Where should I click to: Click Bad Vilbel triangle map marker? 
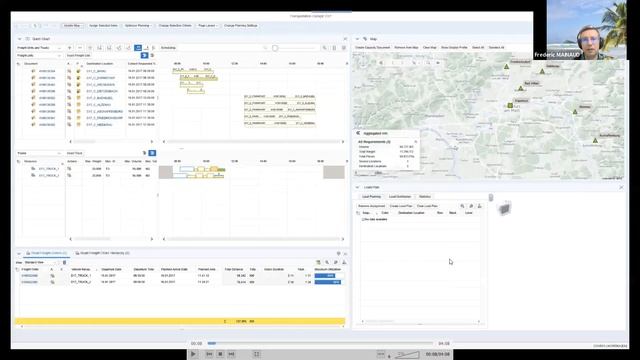click(x=520, y=88)
